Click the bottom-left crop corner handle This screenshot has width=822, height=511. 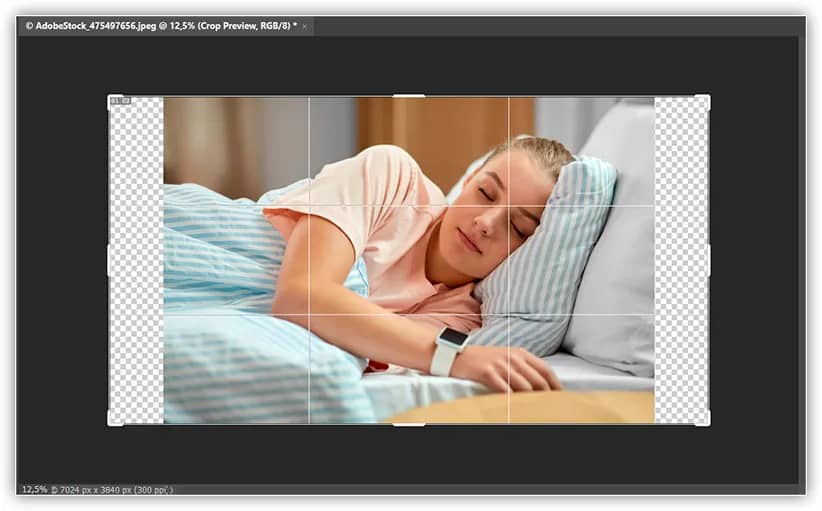(x=109, y=423)
